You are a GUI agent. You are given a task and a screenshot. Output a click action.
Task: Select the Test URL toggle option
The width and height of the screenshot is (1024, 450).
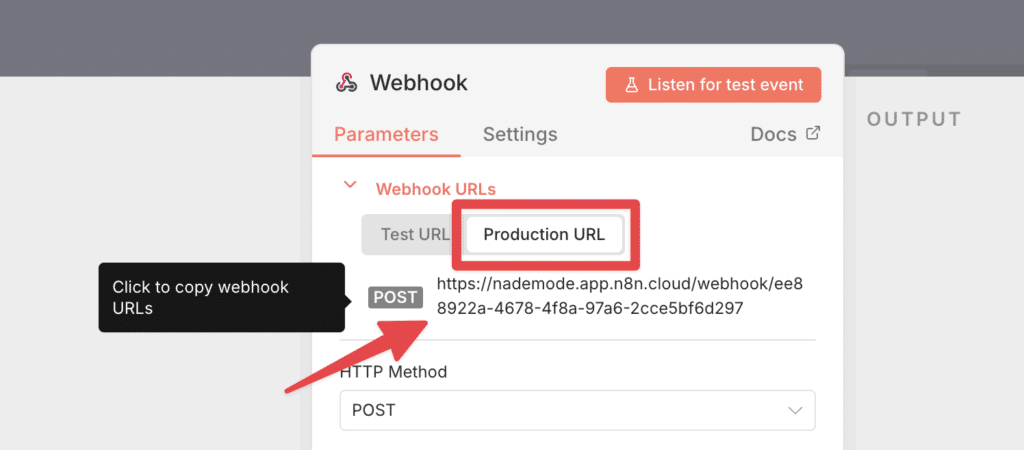coord(414,235)
